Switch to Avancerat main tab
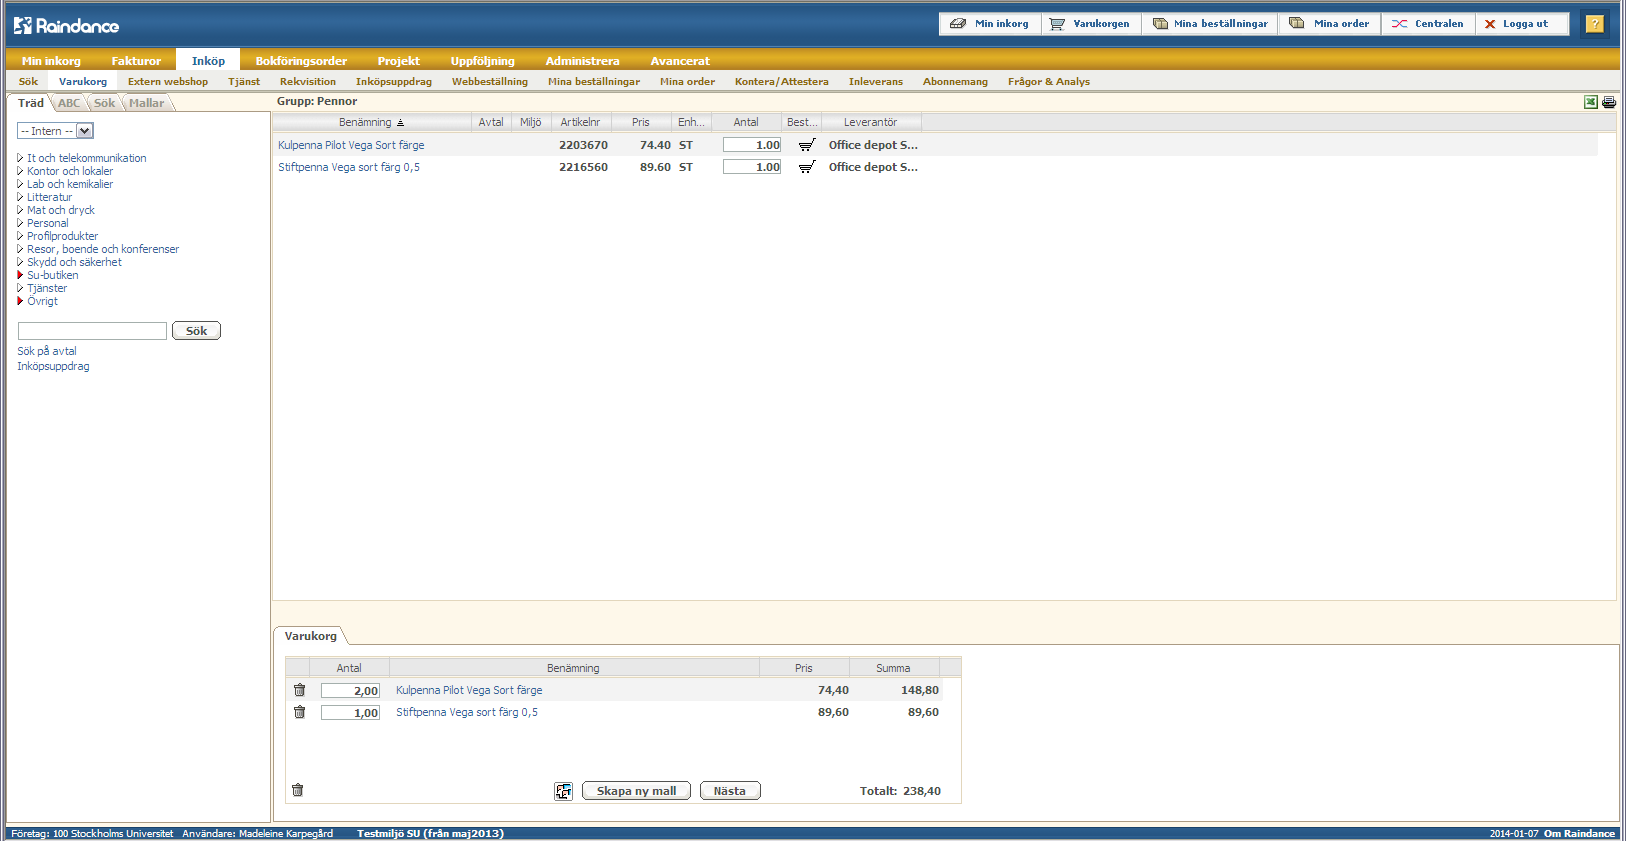The height and width of the screenshot is (841, 1626). (x=680, y=61)
